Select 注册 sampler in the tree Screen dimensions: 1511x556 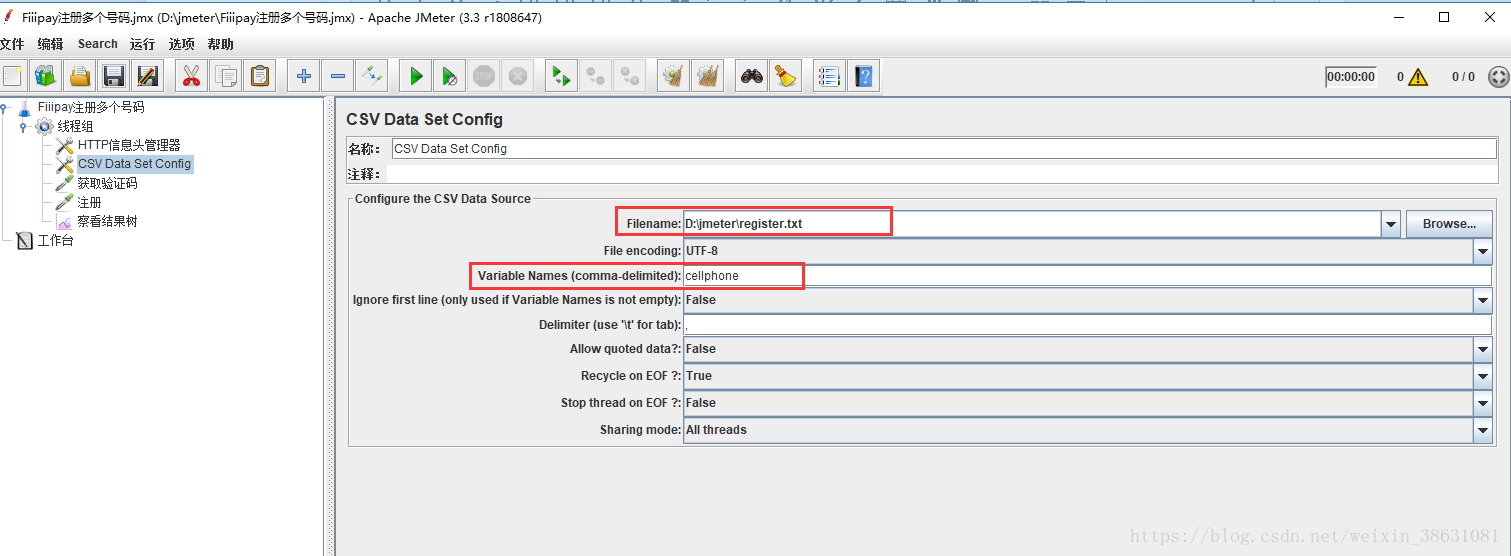click(x=89, y=202)
